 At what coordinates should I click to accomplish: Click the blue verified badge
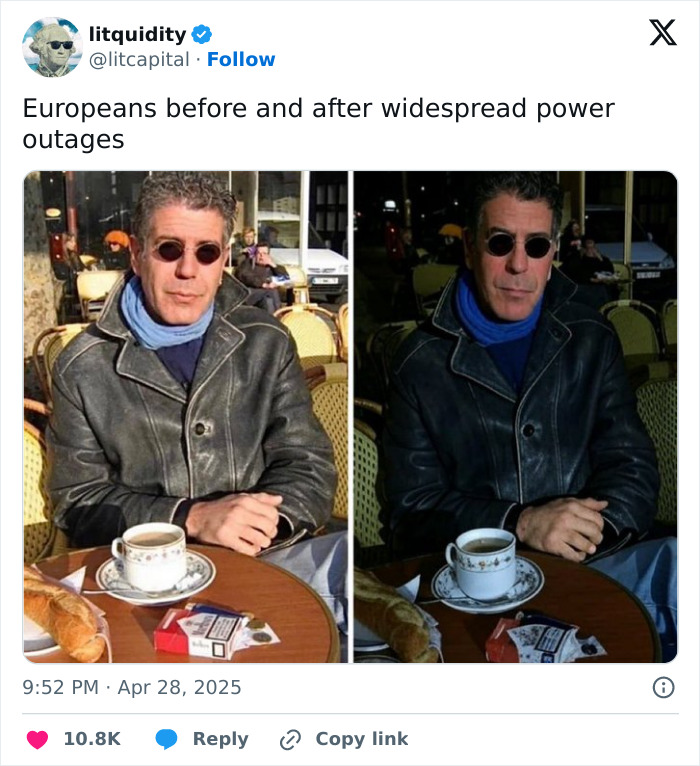click(201, 35)
